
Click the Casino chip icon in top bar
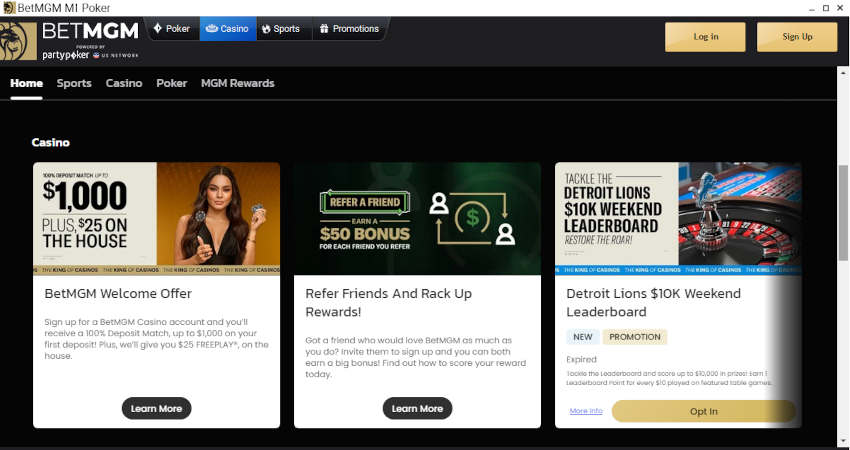point(211,29)
